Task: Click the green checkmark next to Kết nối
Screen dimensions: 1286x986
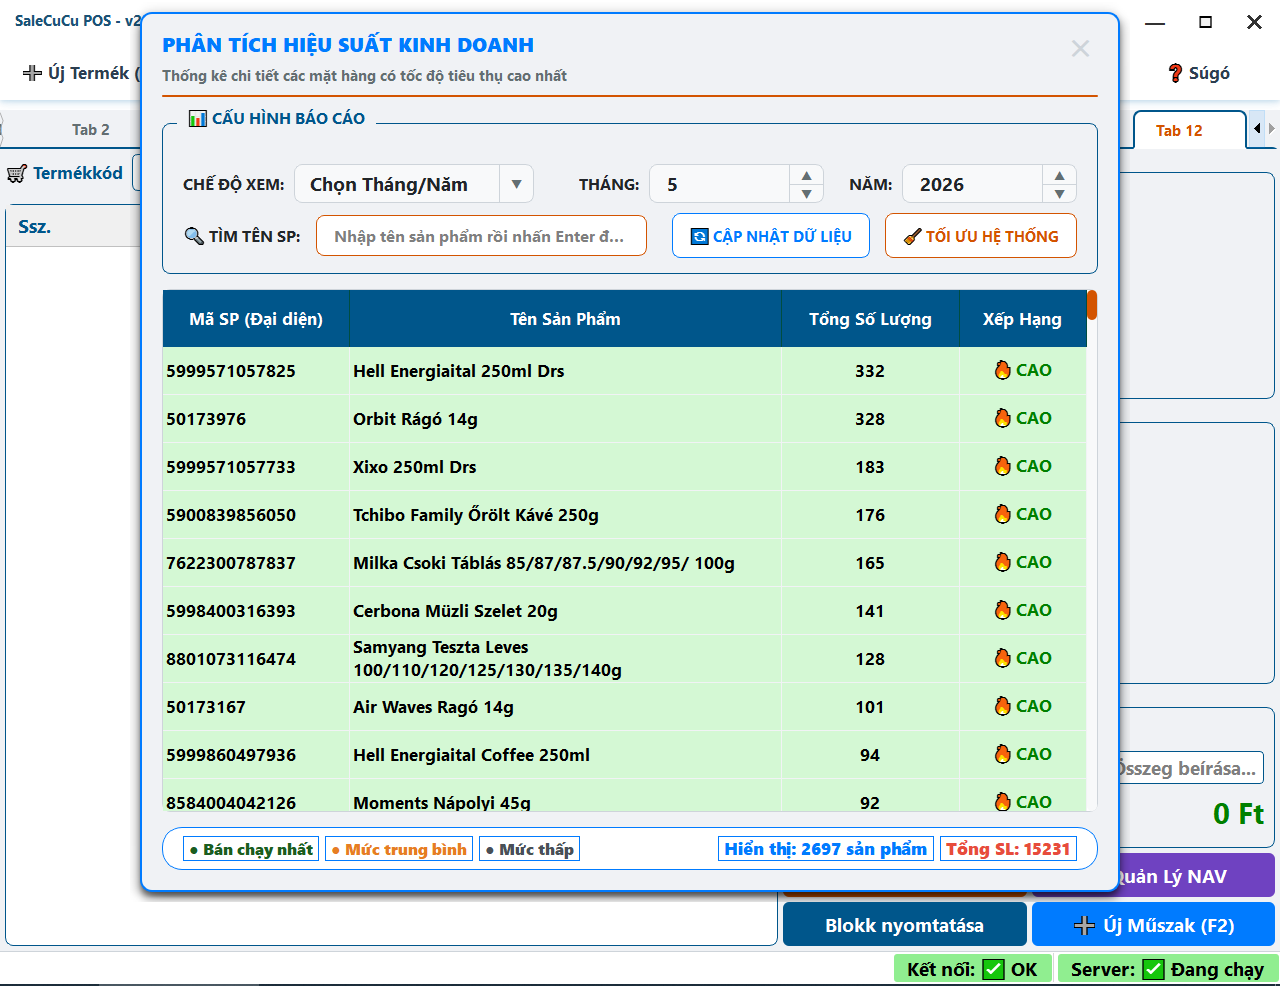Action: (x=993, y=969)
